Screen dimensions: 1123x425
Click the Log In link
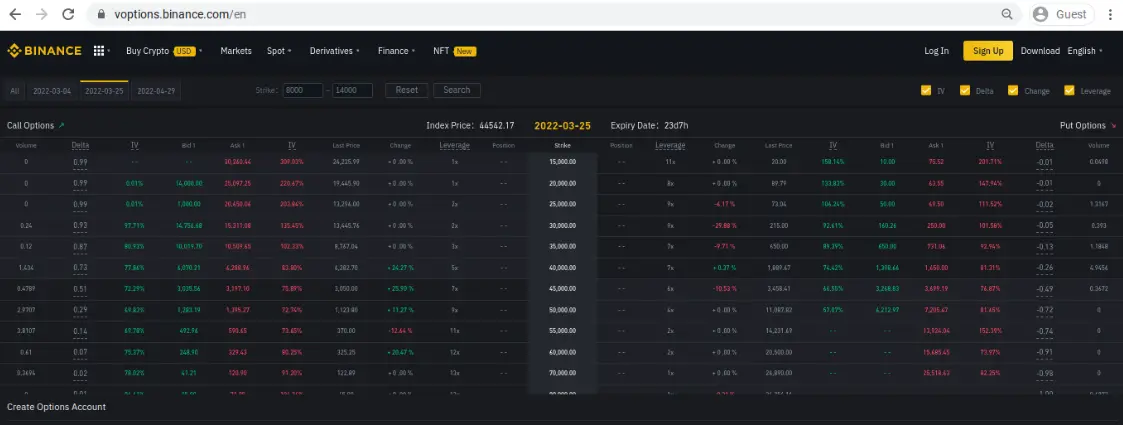coord(936,51)
